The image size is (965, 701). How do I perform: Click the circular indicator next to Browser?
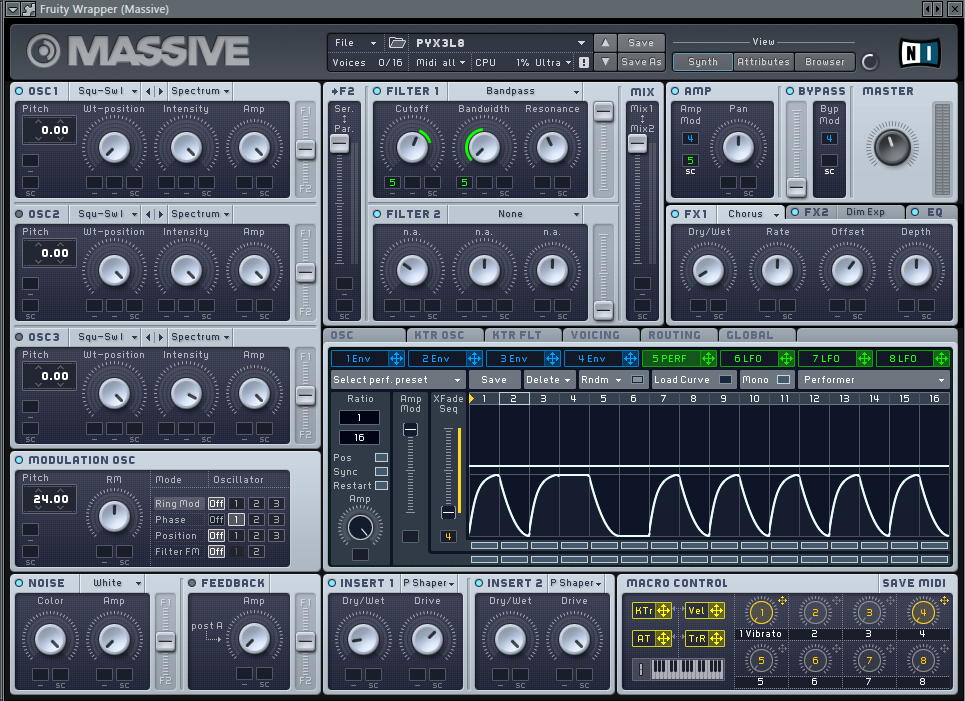point(870,62)
